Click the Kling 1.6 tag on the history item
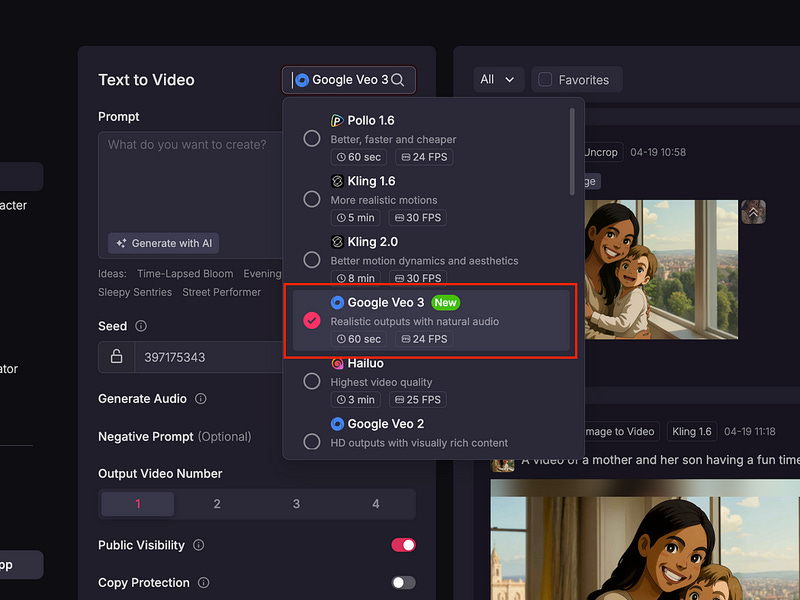This screenshot has height=600, width=800. tap(691, 432)
